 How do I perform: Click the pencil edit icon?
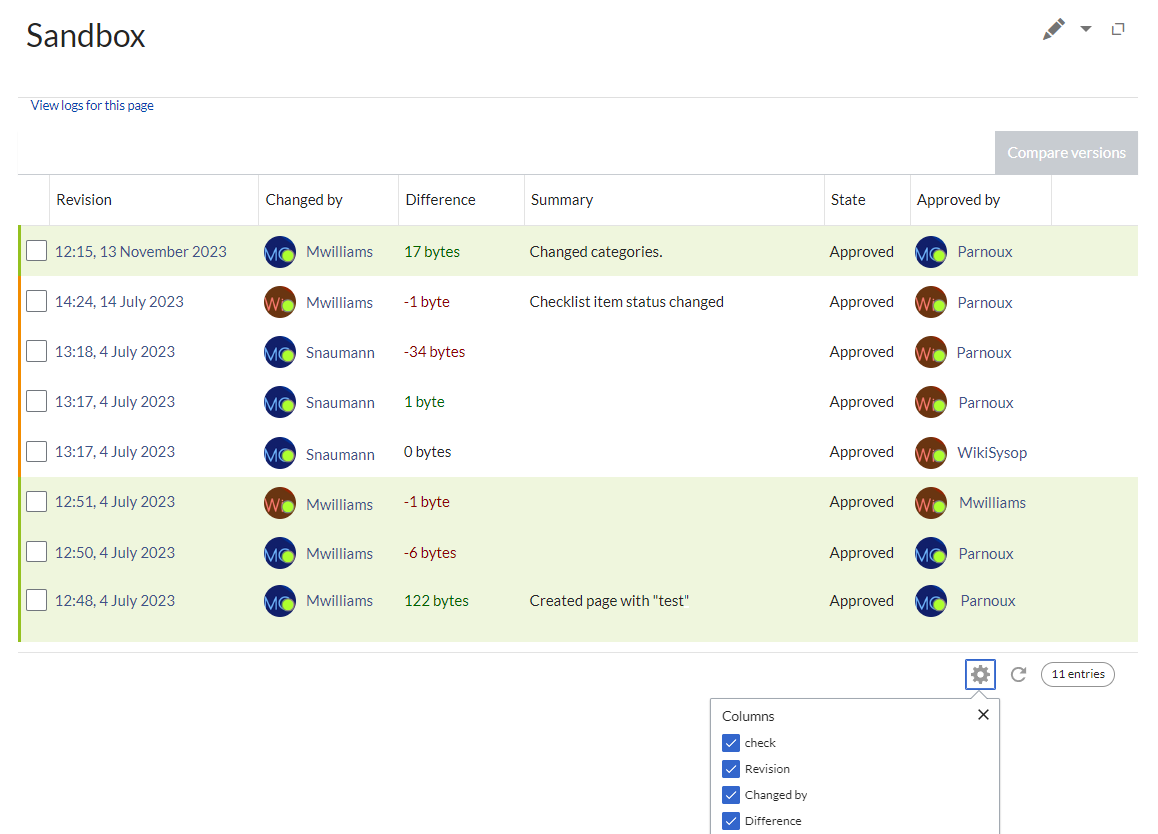(x=1054, y=30)
